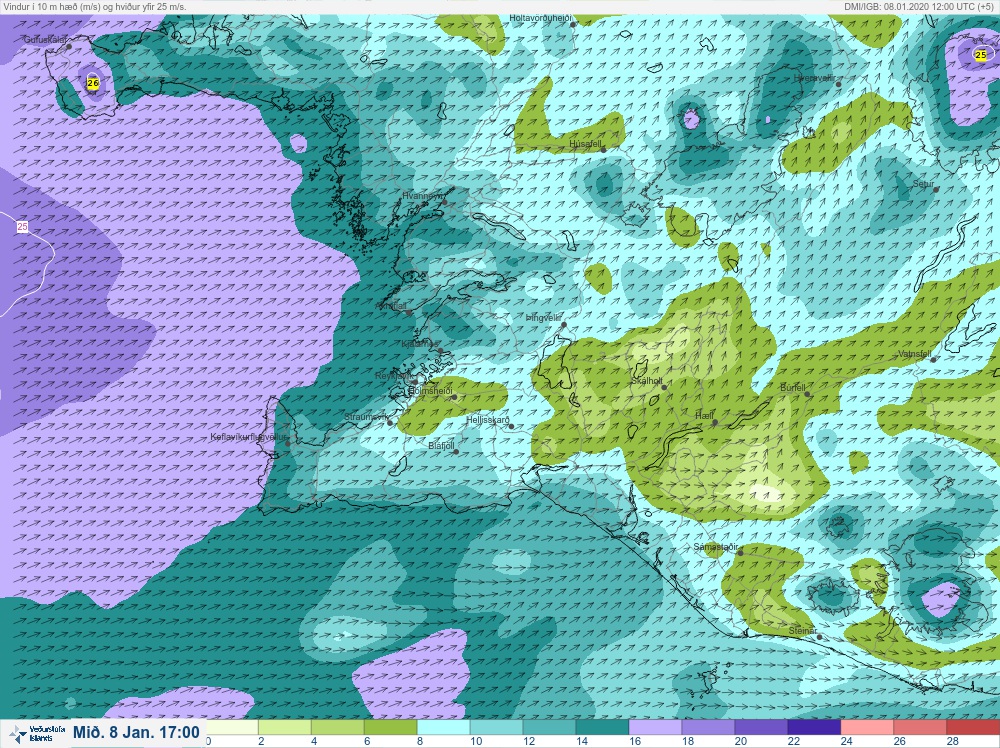Click the 10–12 m/s light teal legend swatch
This screenshot has height=748, width=1000.
click(x=496, y=728)
